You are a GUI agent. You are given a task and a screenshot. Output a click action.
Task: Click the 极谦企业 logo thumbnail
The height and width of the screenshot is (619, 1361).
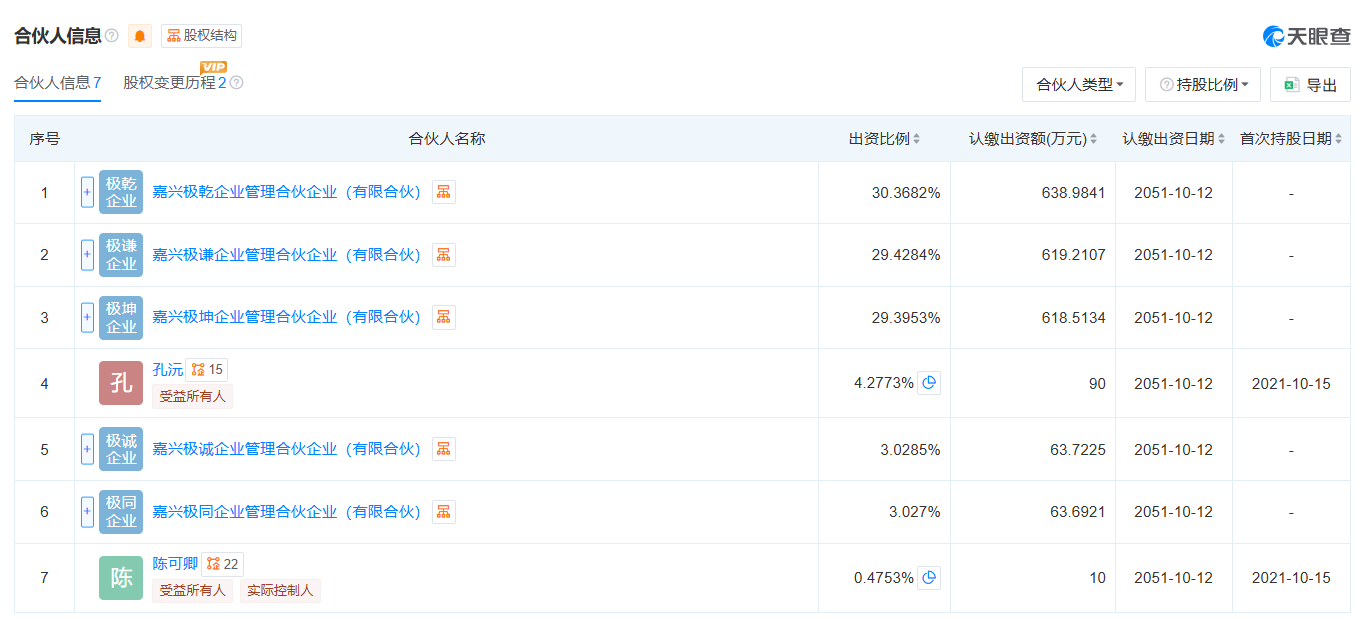pos(121,255)
